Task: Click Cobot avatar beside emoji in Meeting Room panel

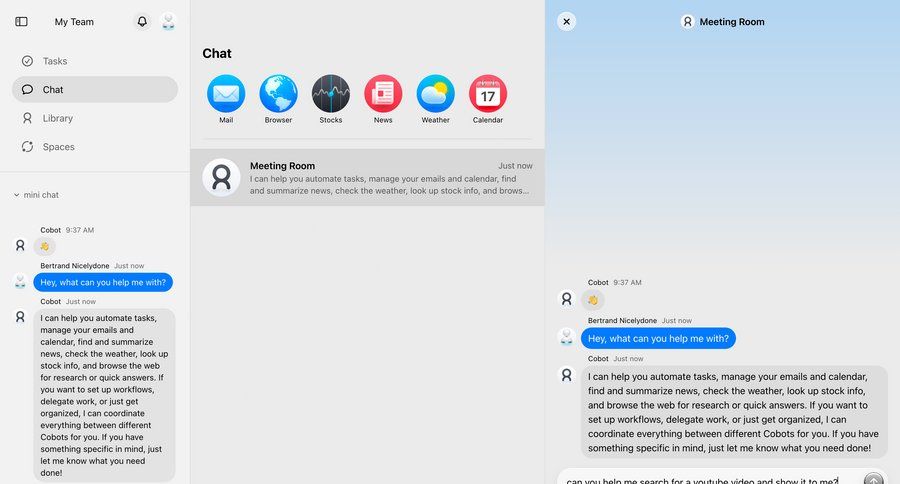Action: coord(567,299)
